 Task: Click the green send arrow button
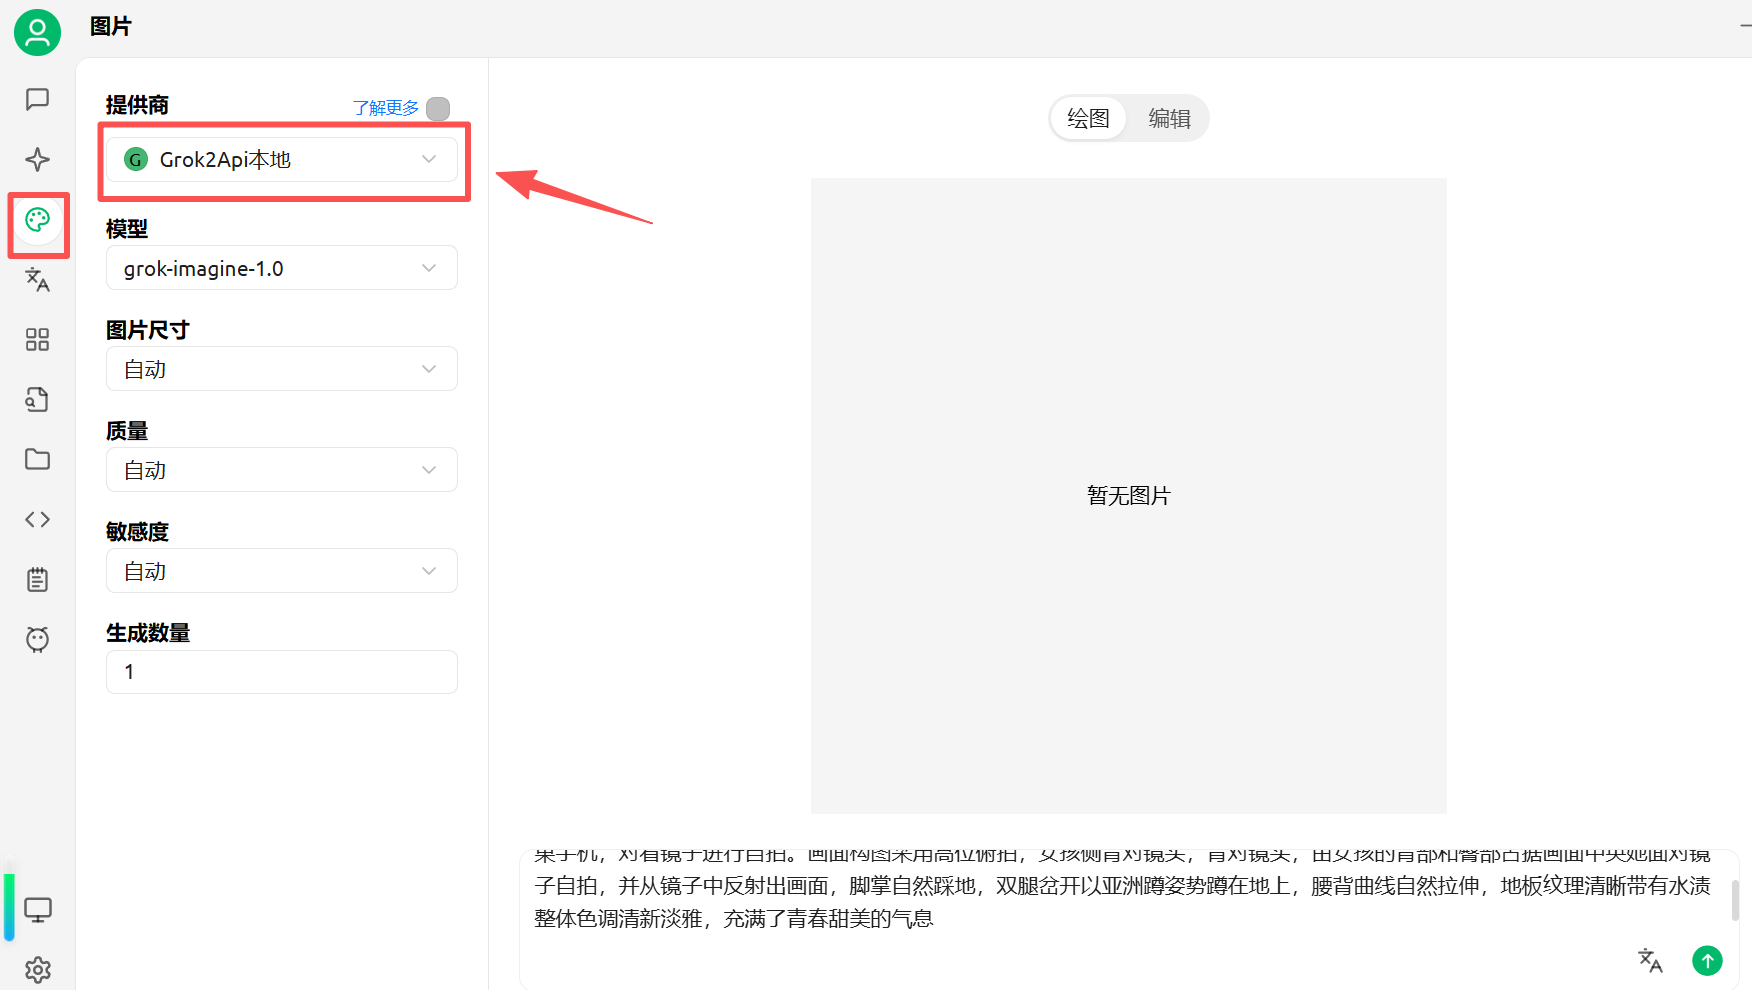coord(1707,960)
